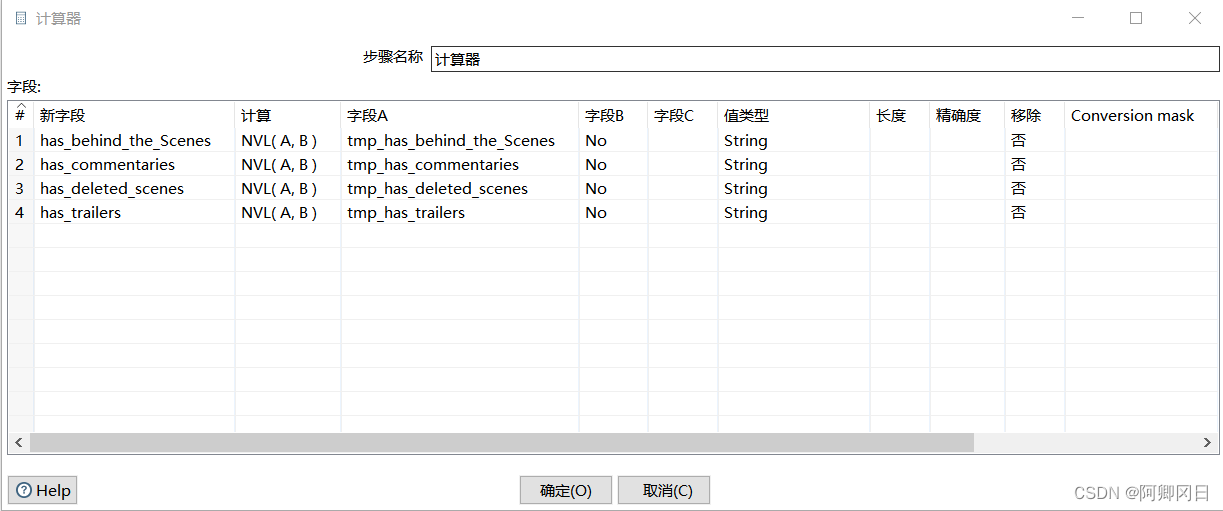Click the Conversion mask column header
The height and width of the screenshot is (511, 1223).
coord(1132,115)
